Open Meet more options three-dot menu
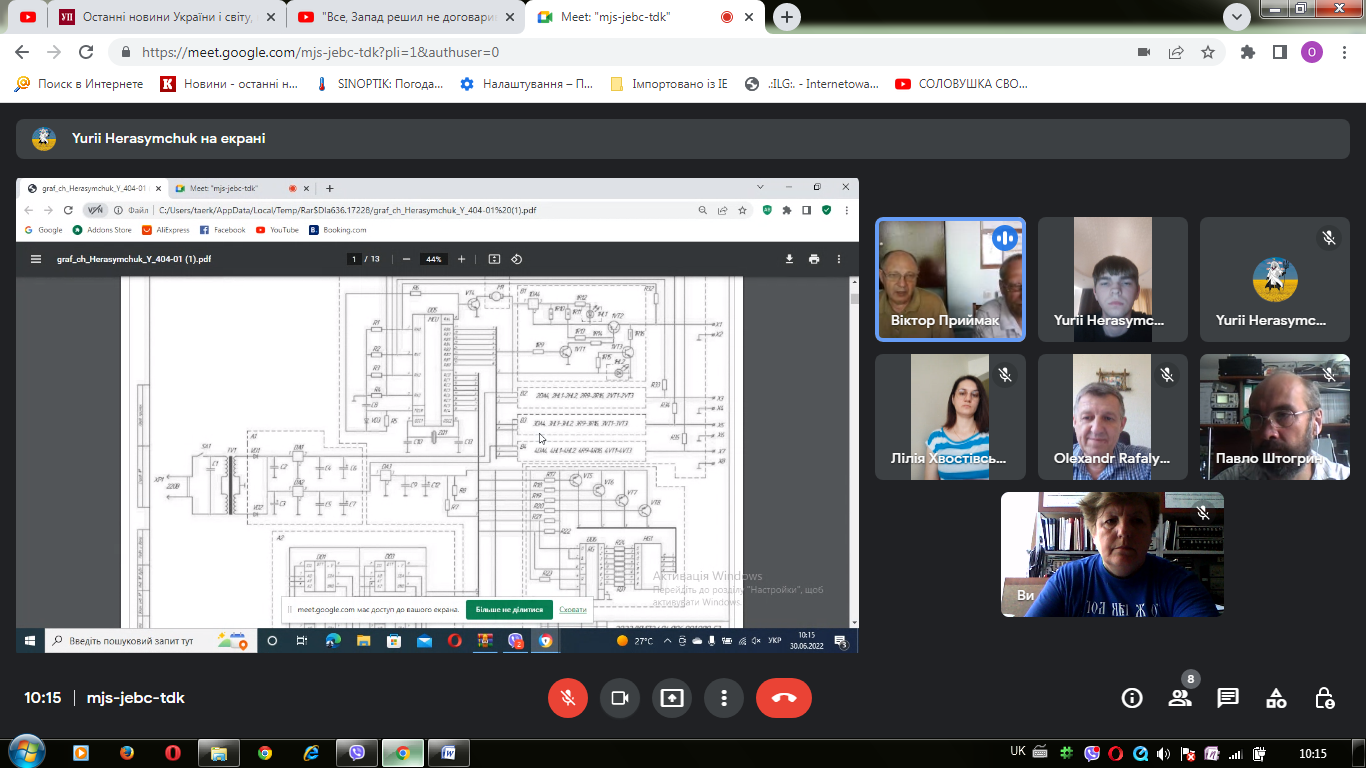 coord(724,698)
